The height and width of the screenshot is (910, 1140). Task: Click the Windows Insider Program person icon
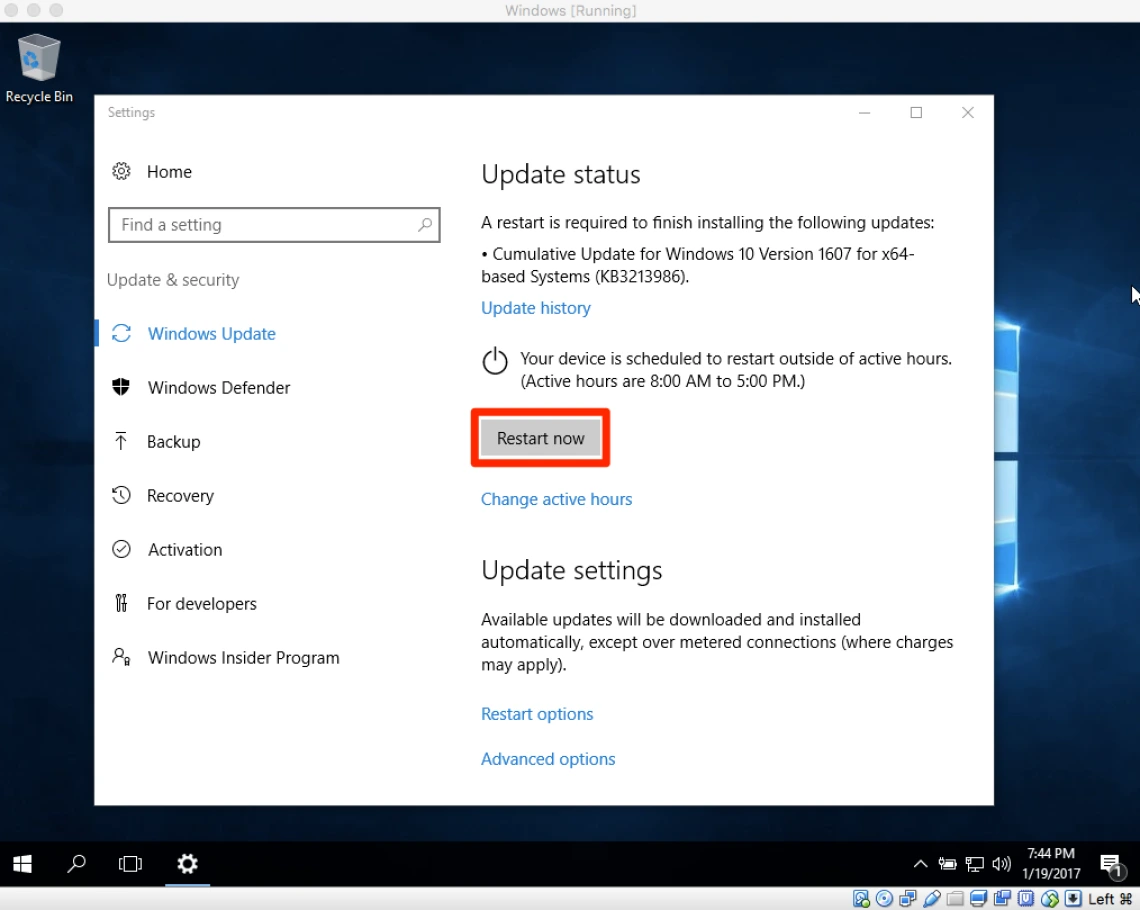tap(121, 657)
